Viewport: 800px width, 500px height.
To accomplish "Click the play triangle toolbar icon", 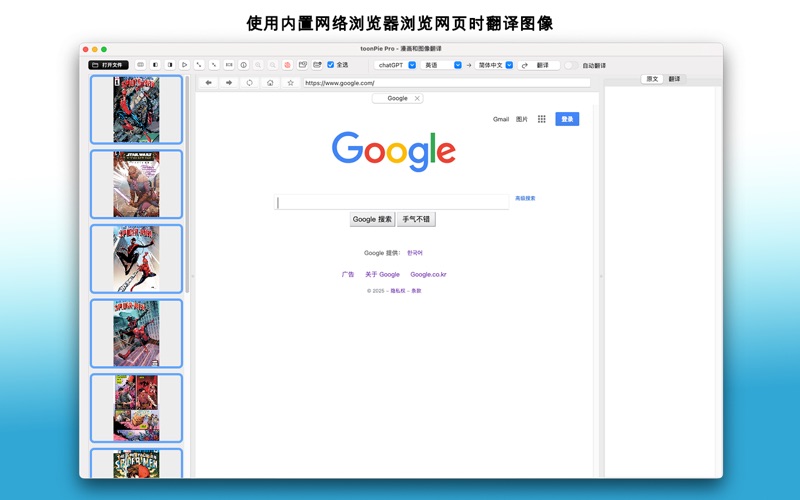I will [x=185, y=65].
